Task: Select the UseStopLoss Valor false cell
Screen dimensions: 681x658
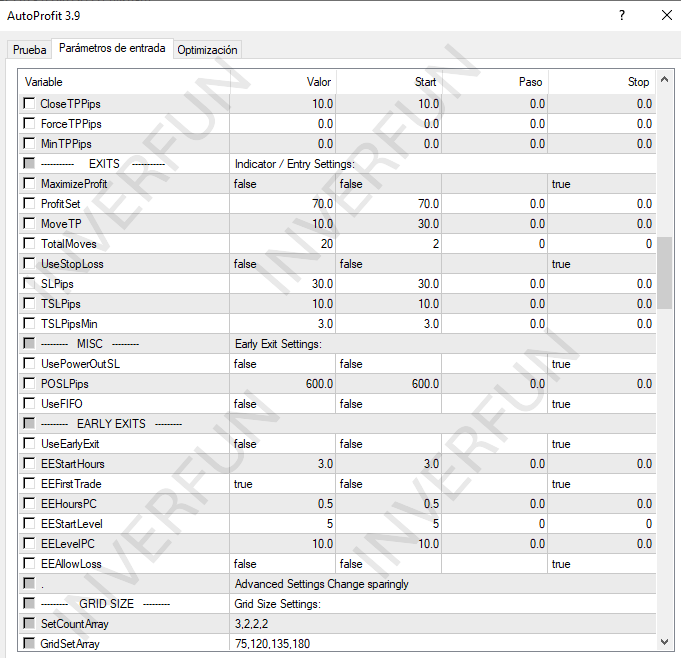Action: [283, 264]
